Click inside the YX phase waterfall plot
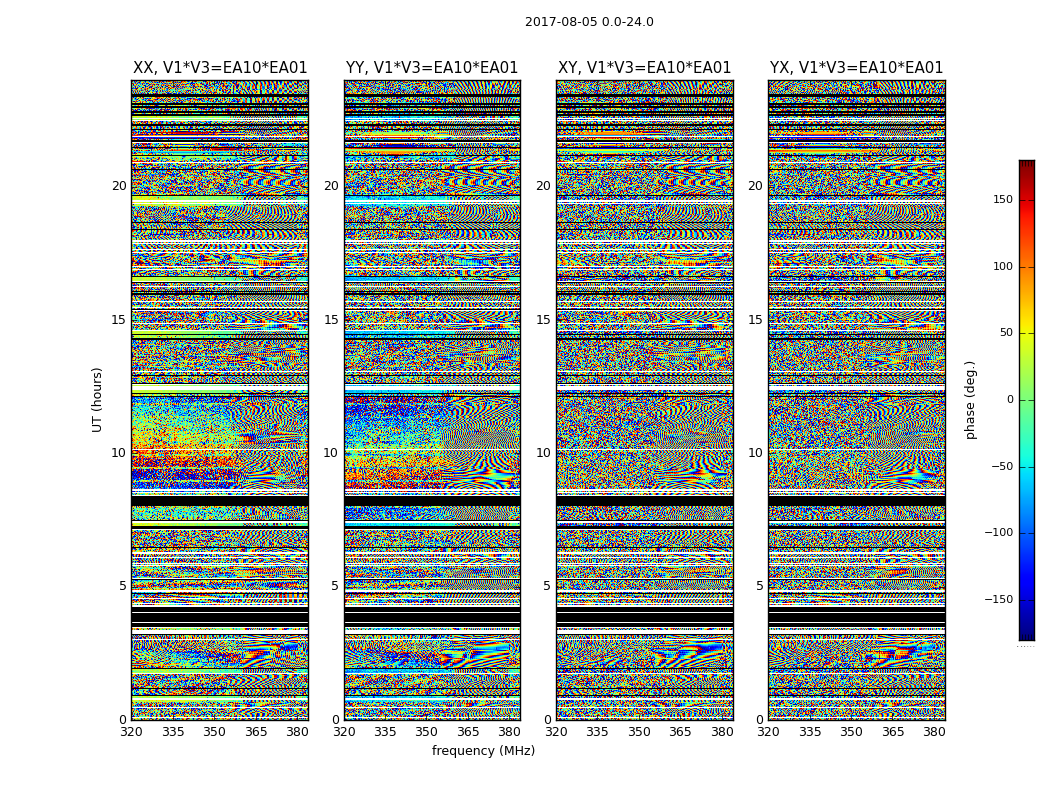The height and width of the screenshot is (800, 1050). click(856, 400)
